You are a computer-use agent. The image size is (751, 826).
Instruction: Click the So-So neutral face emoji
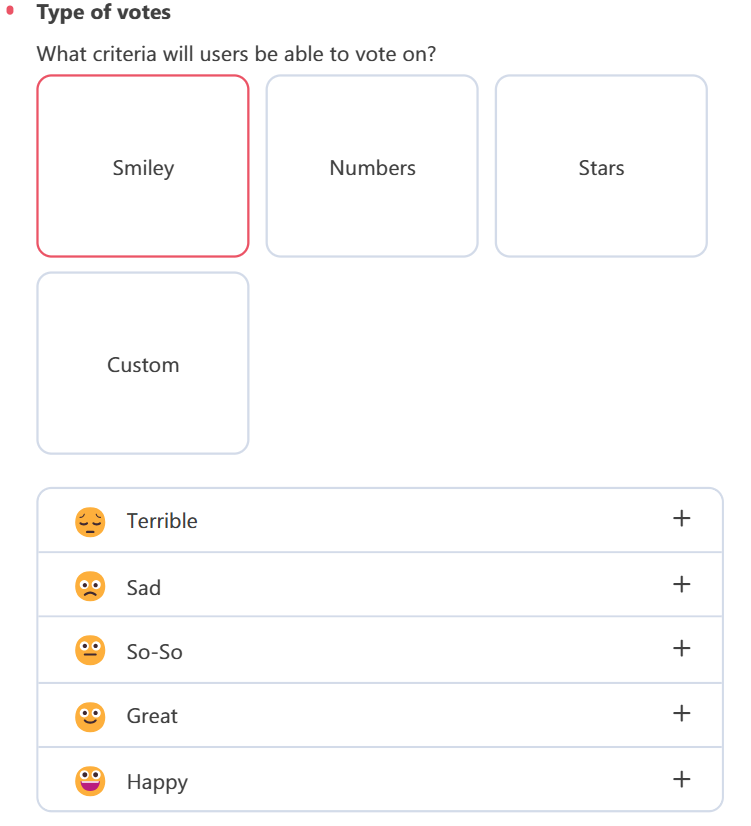(x=90, y=650)
